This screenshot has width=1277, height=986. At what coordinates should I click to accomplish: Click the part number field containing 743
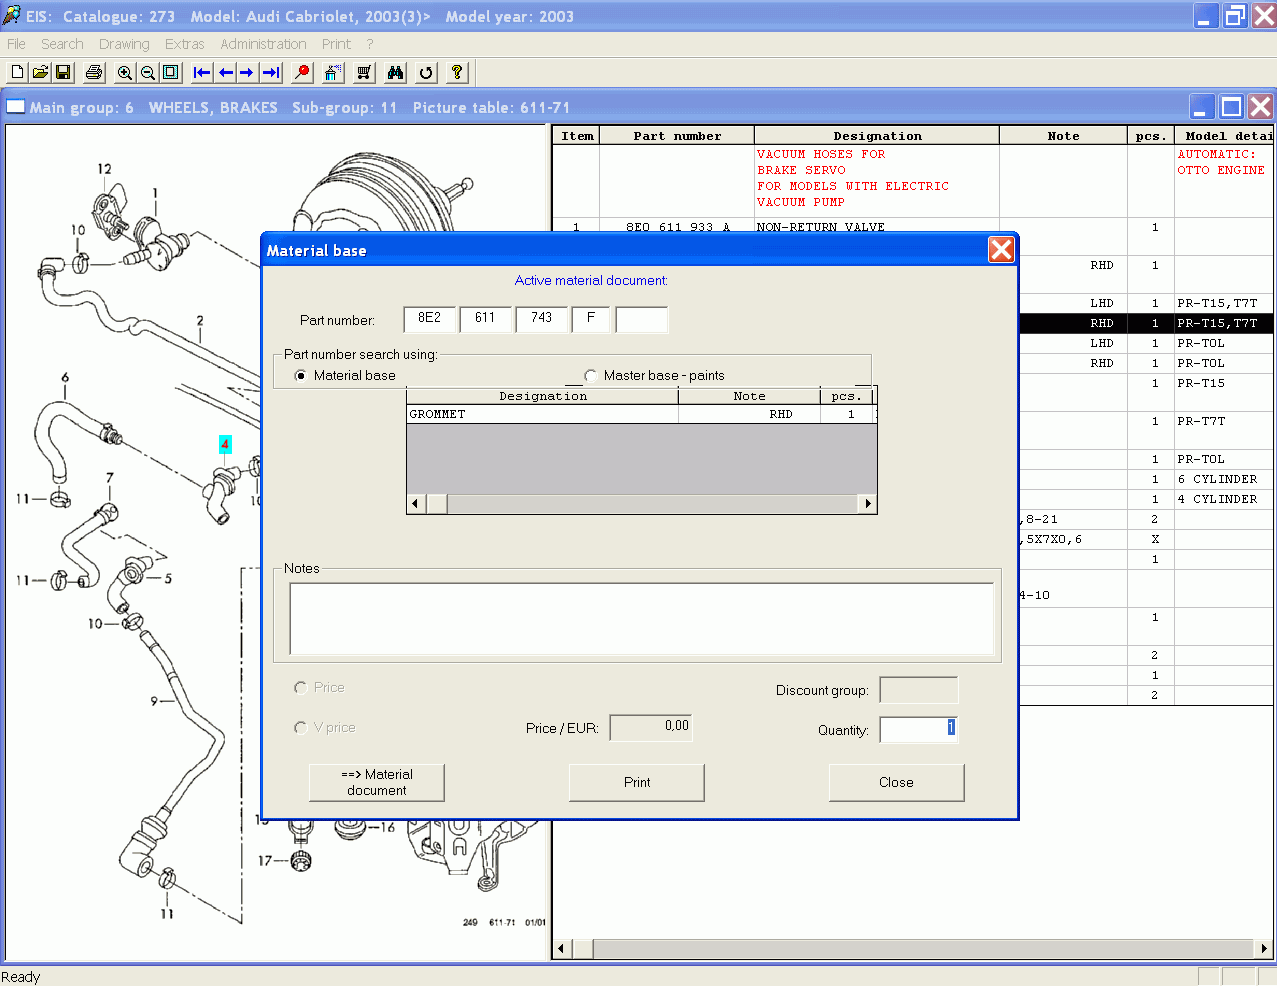click(x=542, y=319)
